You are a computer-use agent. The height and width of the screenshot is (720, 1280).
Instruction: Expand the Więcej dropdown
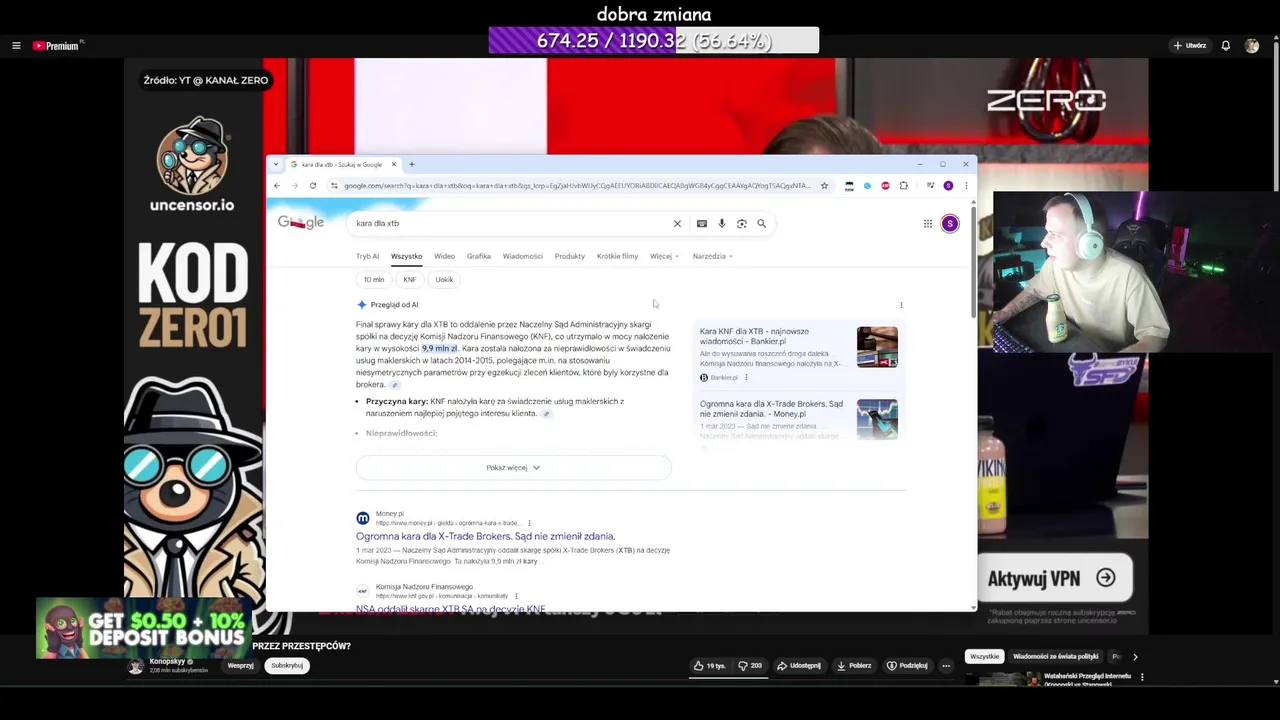point(664,256)
